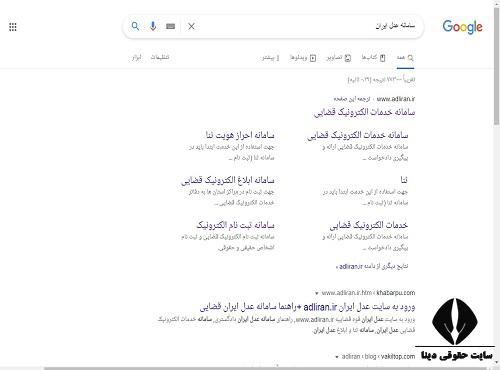Click inside the search text field

(x=305, y=26)
